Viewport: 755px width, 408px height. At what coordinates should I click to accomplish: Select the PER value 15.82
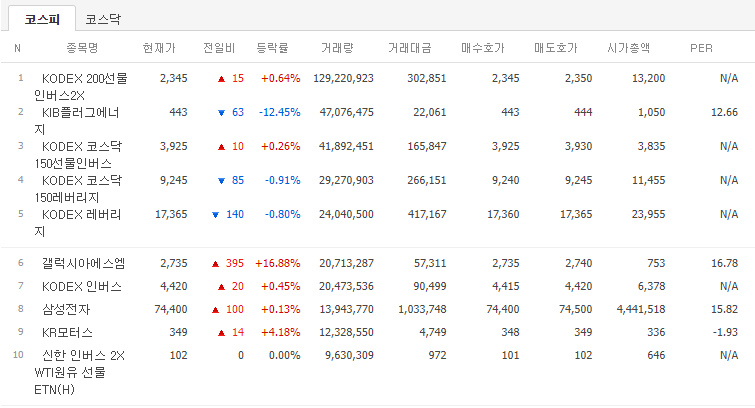[725, 309]
